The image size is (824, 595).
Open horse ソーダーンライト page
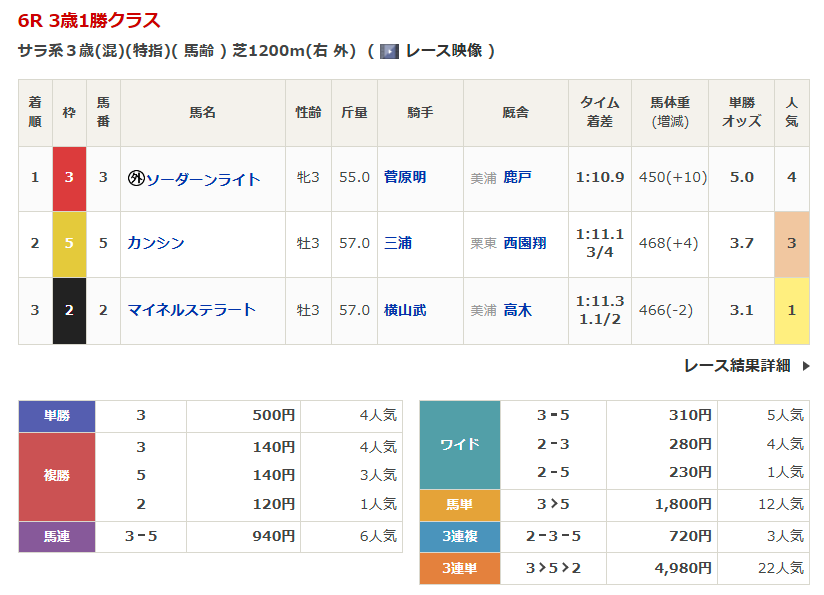[x=203, y=179]
